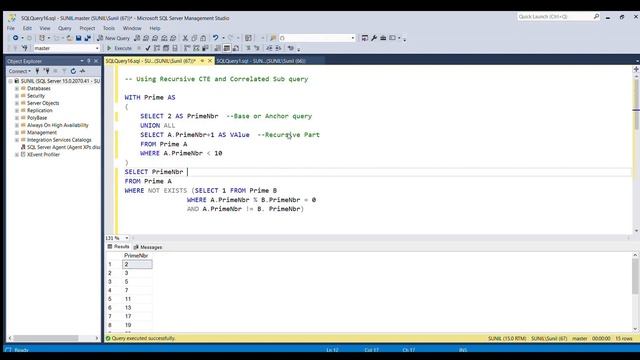Click Increase Indent icon
This screenshot has width=640, height=360.
[x=278, y=48]
